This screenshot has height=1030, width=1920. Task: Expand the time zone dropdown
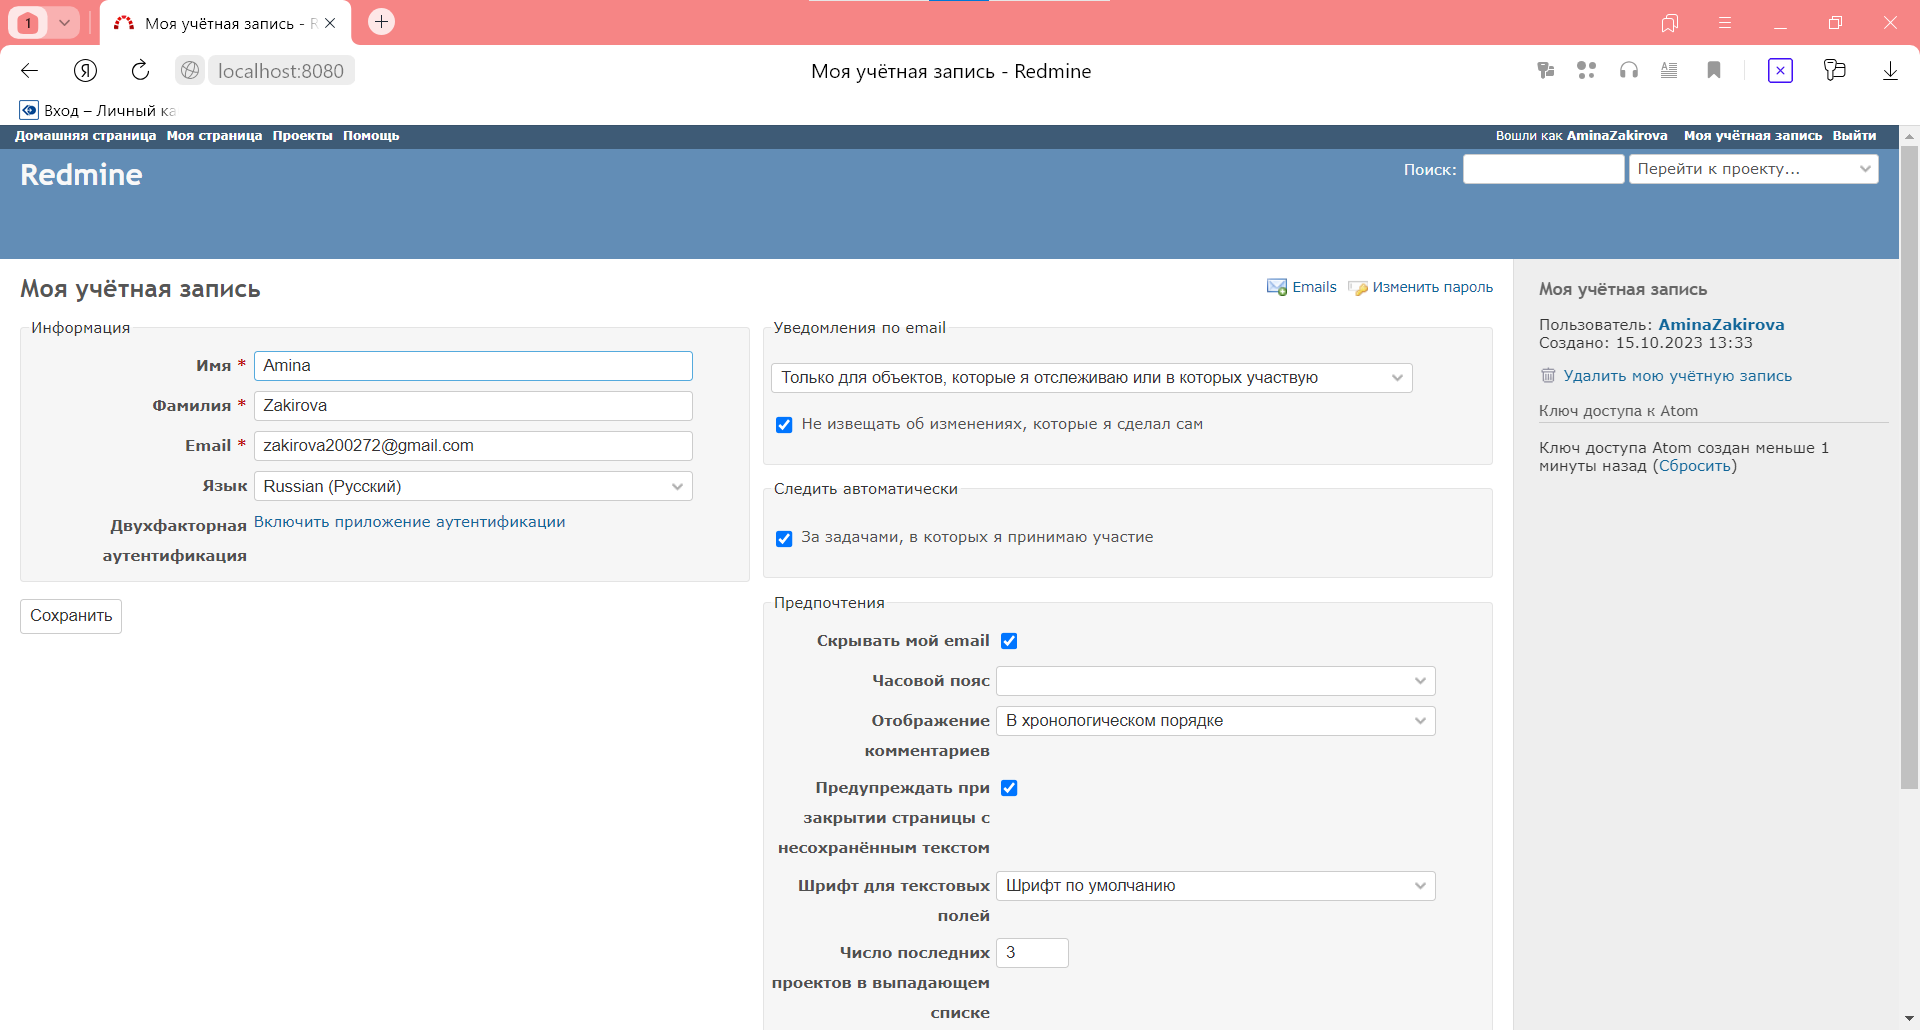pyautogui.click(x=1215, y=681)
